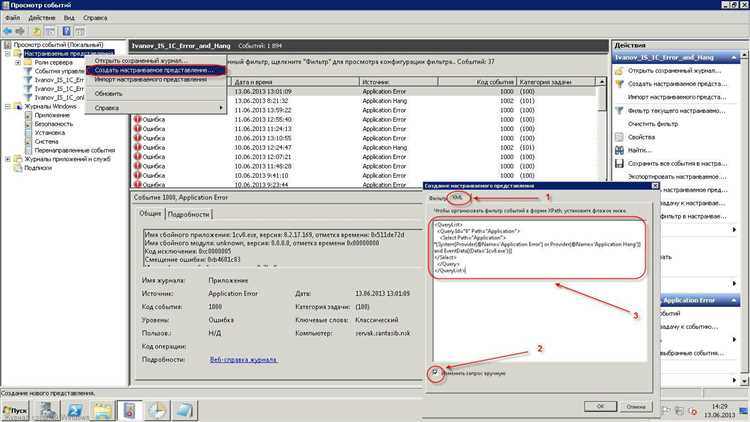Click the filter icon of 'Фильтр текущего настраиваемого' action

click(x=619, y=111)
